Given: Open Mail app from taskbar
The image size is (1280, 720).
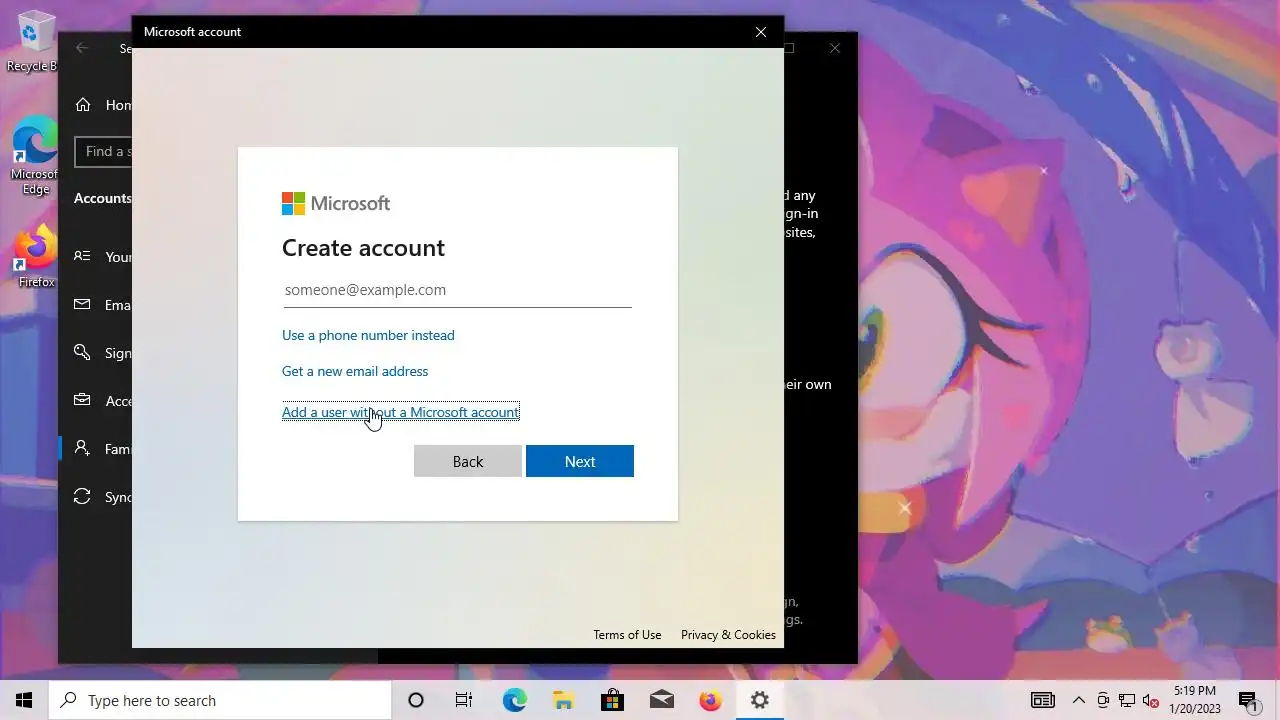Looking at the screenshot, I should point(661,700).
